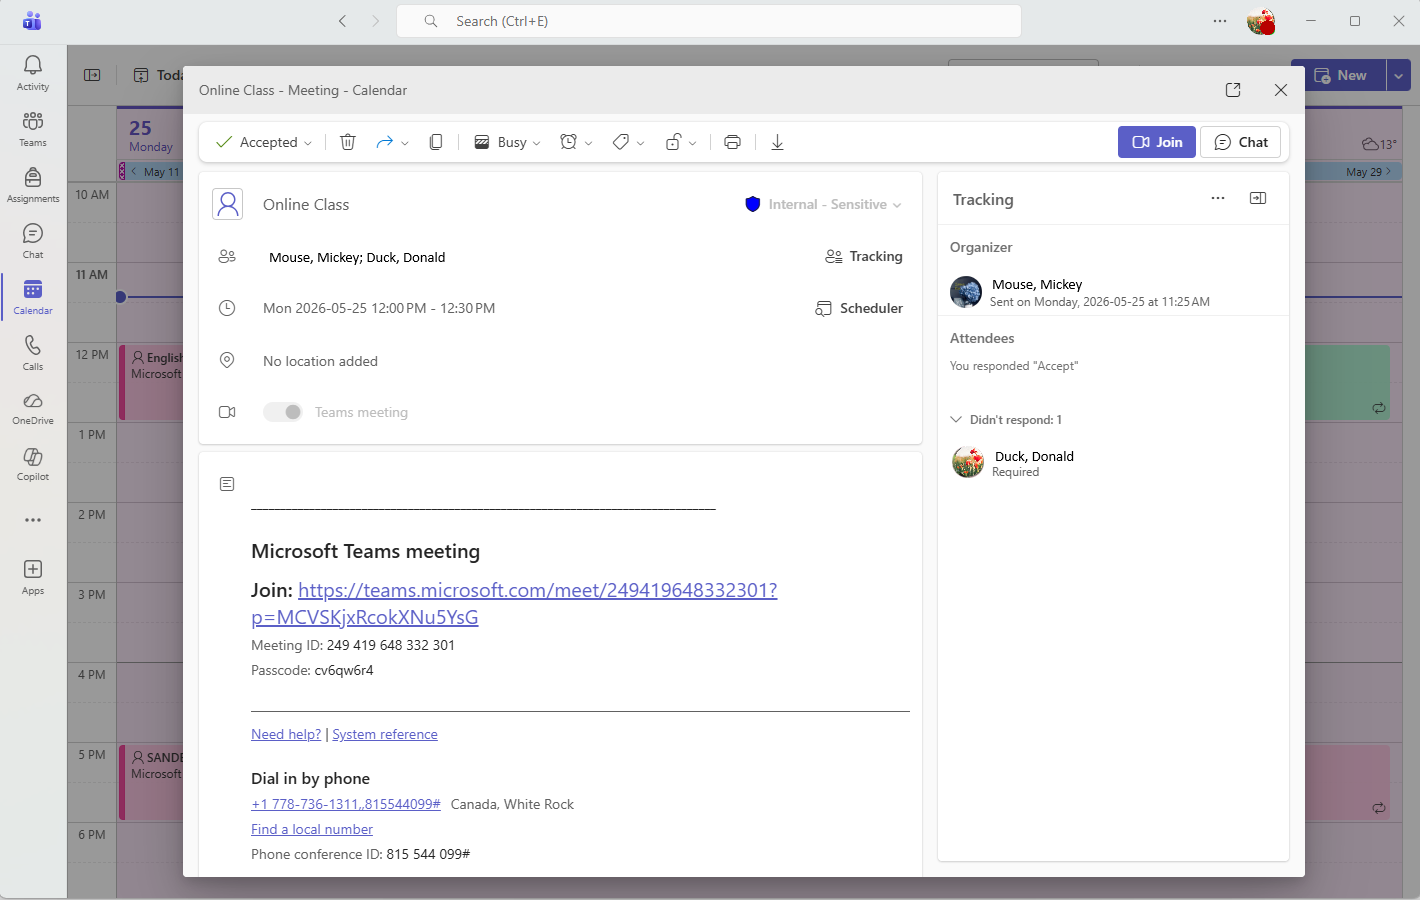This screenshot has width=1420, height=900.
Task: Click the New event button in the calendar
Action: [x=1339, y=75]
